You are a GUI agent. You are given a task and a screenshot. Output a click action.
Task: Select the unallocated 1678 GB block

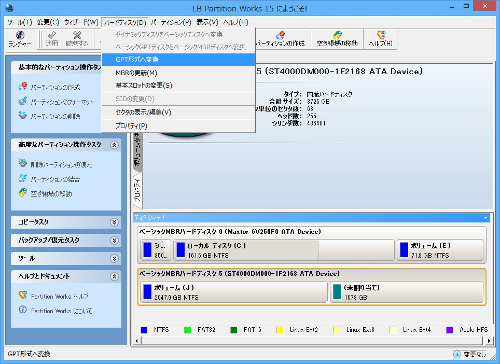pos(407,292)
